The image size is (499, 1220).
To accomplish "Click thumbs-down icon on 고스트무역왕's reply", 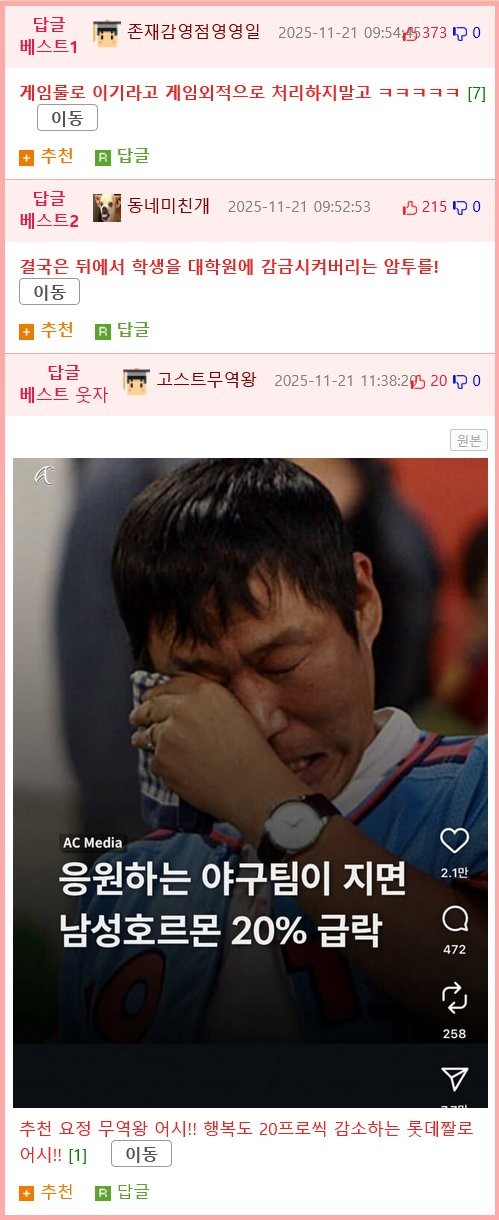I will 460,381.
